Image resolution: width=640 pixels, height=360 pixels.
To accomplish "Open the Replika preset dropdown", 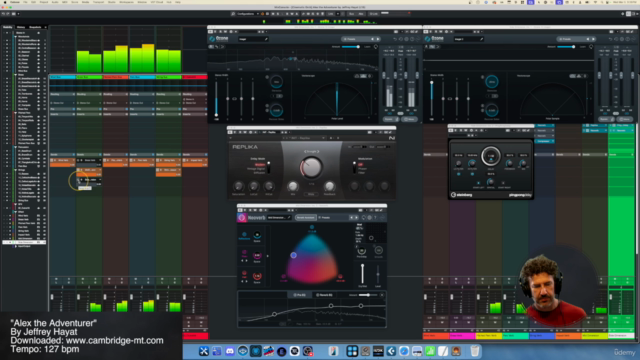I will pos(304,138).
